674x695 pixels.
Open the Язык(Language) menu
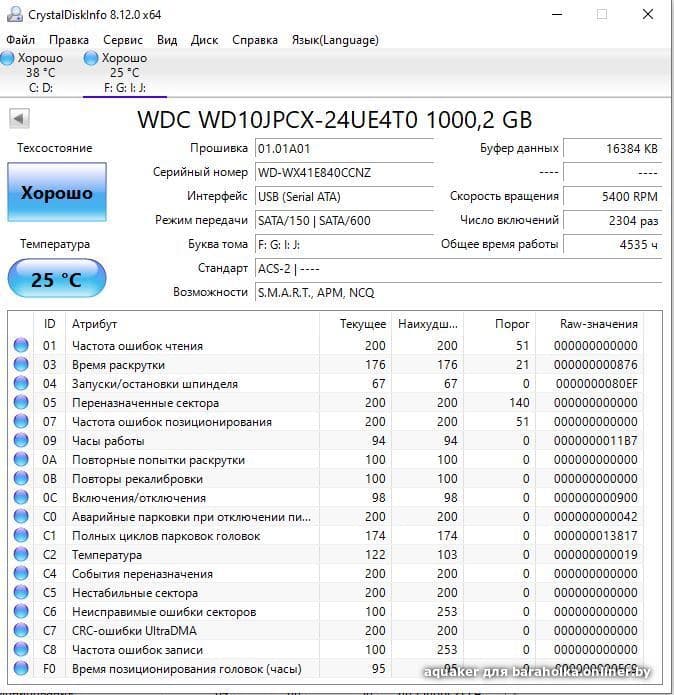pos(335,40)
